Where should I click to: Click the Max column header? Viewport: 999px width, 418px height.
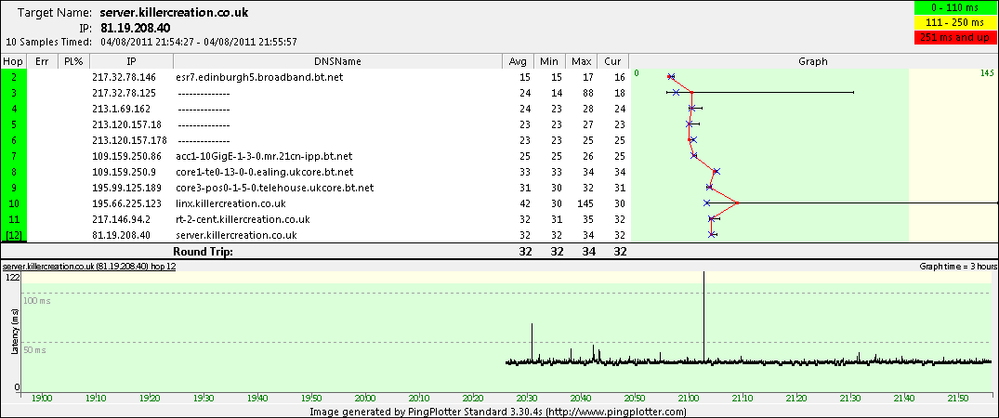click(x=581, y=62)
